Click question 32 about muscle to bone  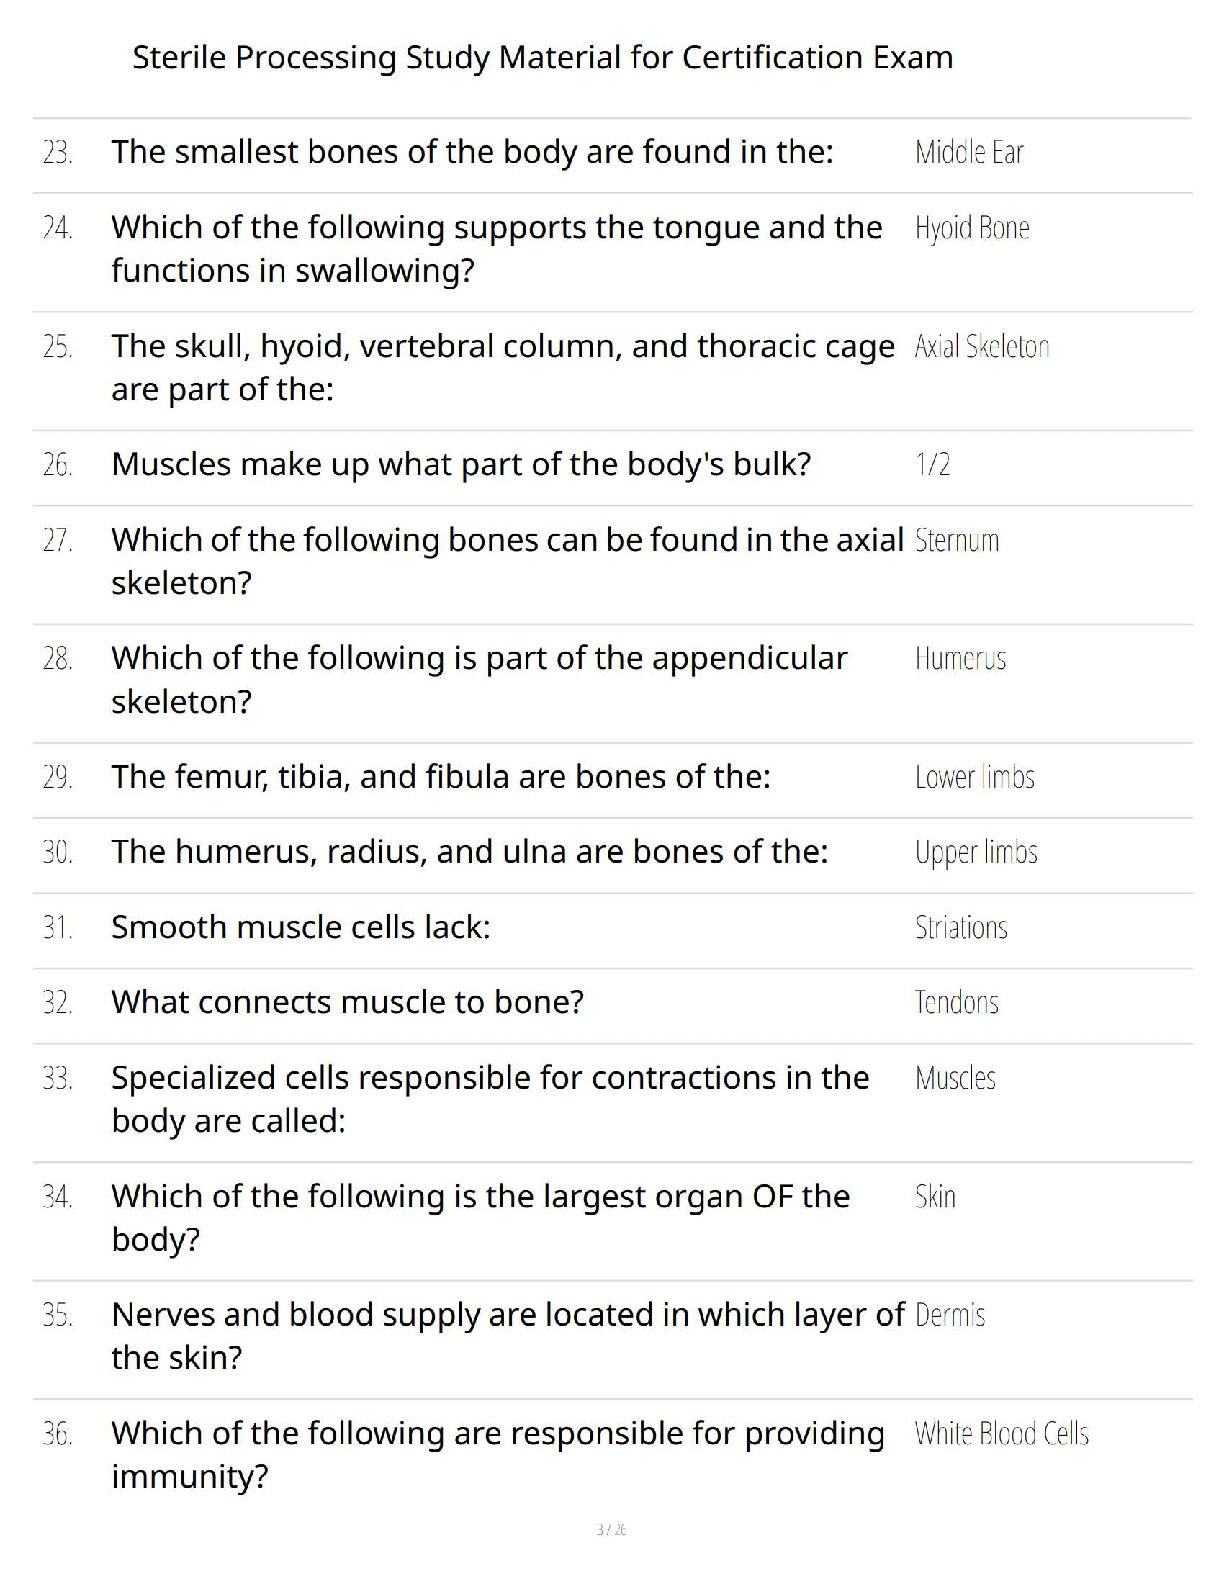click(x=347, y=1002)
